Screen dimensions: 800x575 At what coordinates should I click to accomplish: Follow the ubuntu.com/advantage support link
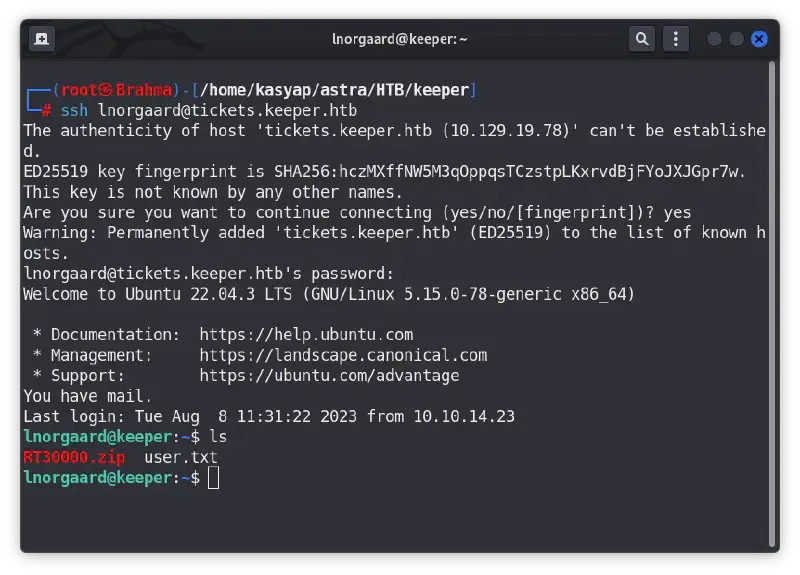(329, 376)
